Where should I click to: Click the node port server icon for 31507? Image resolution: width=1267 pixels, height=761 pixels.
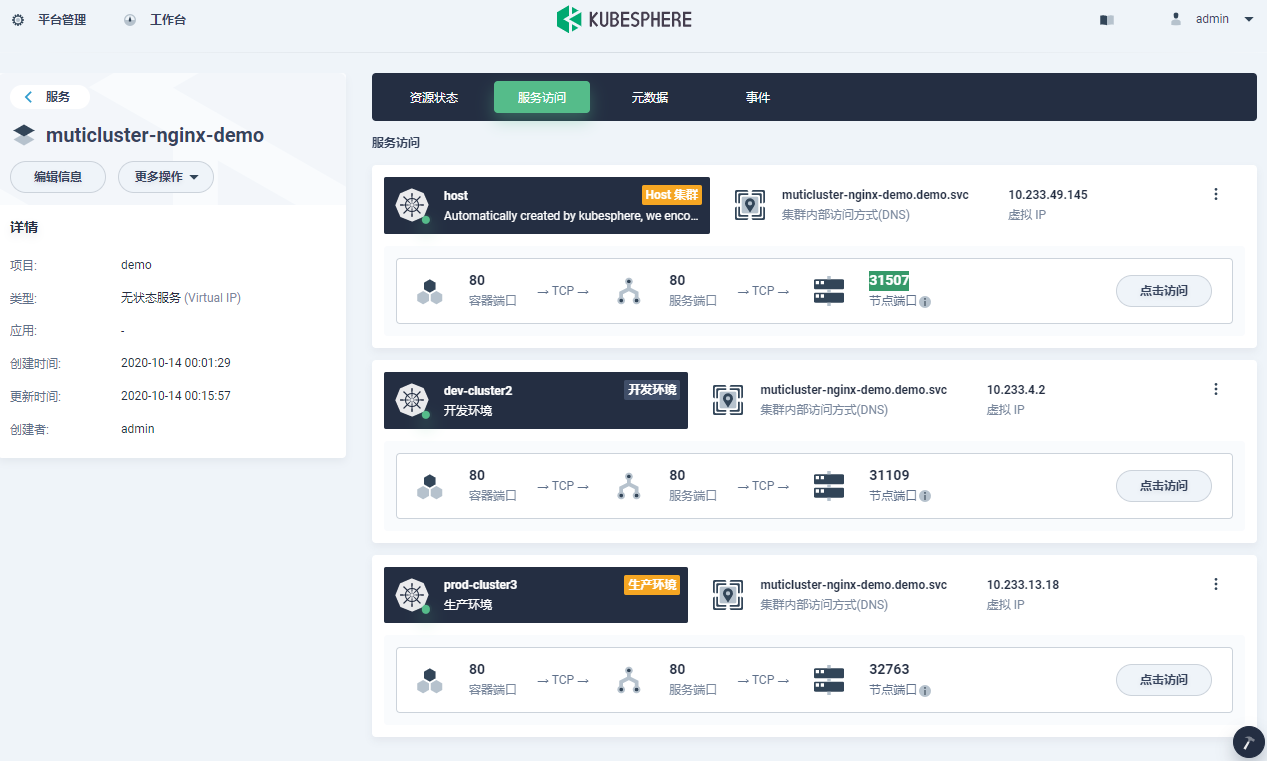829,291
